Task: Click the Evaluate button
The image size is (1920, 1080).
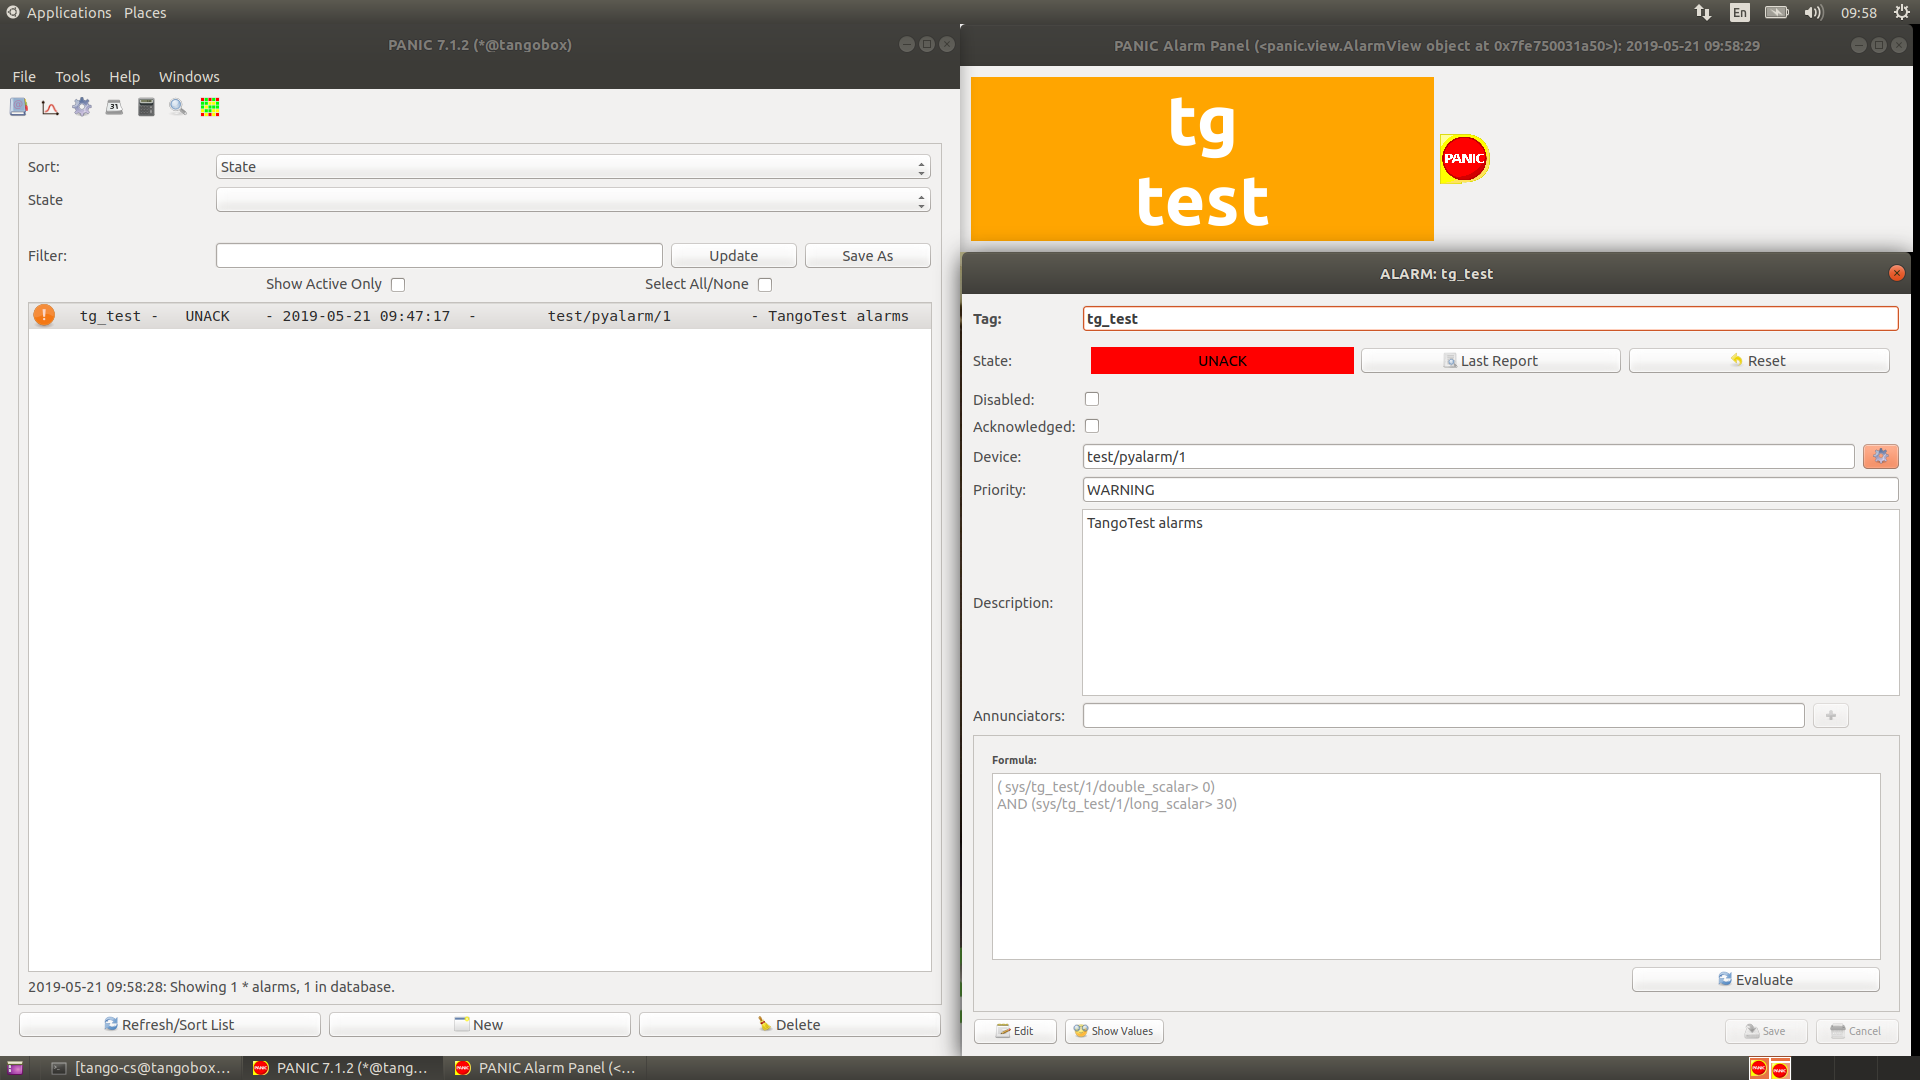Action: [1755, 980]
